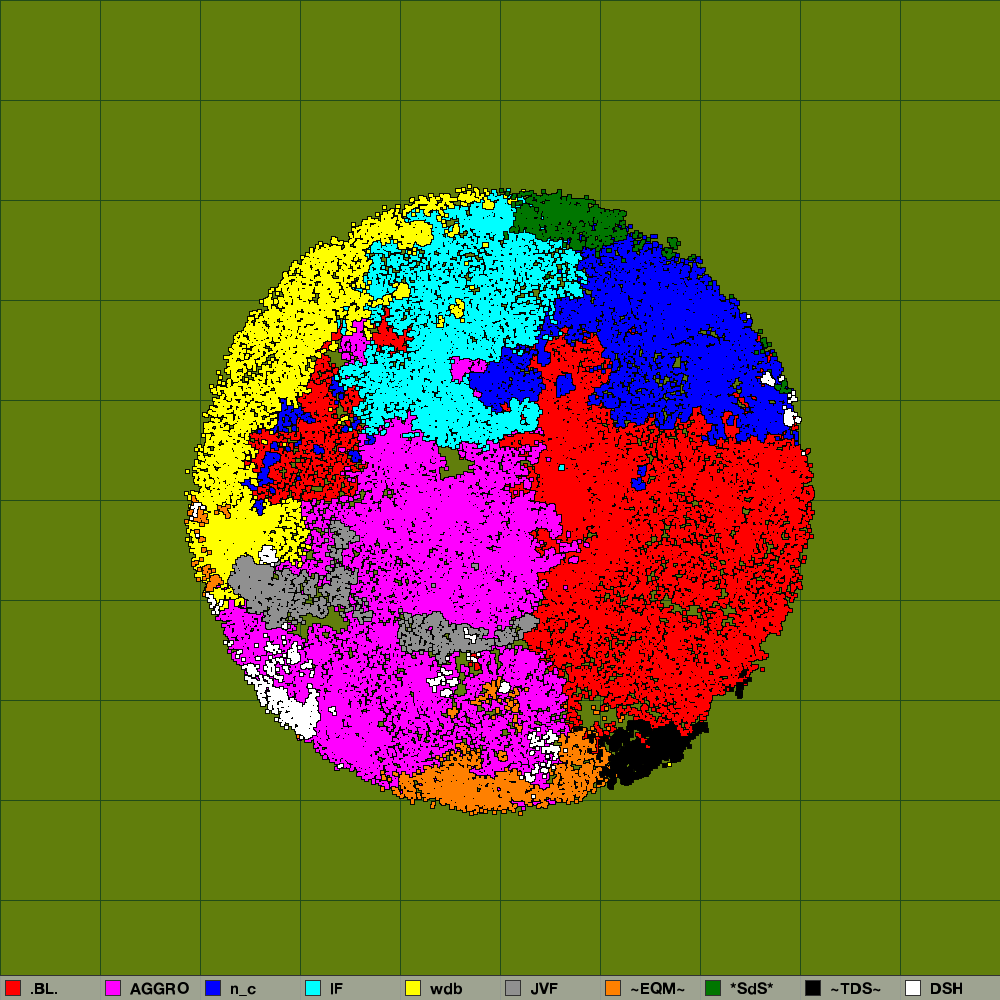Image resolution: width=1000 pixels, height=1000 pixels.
Task: Click the magenta AGGRO legend swatch
Action: point(113,988)
